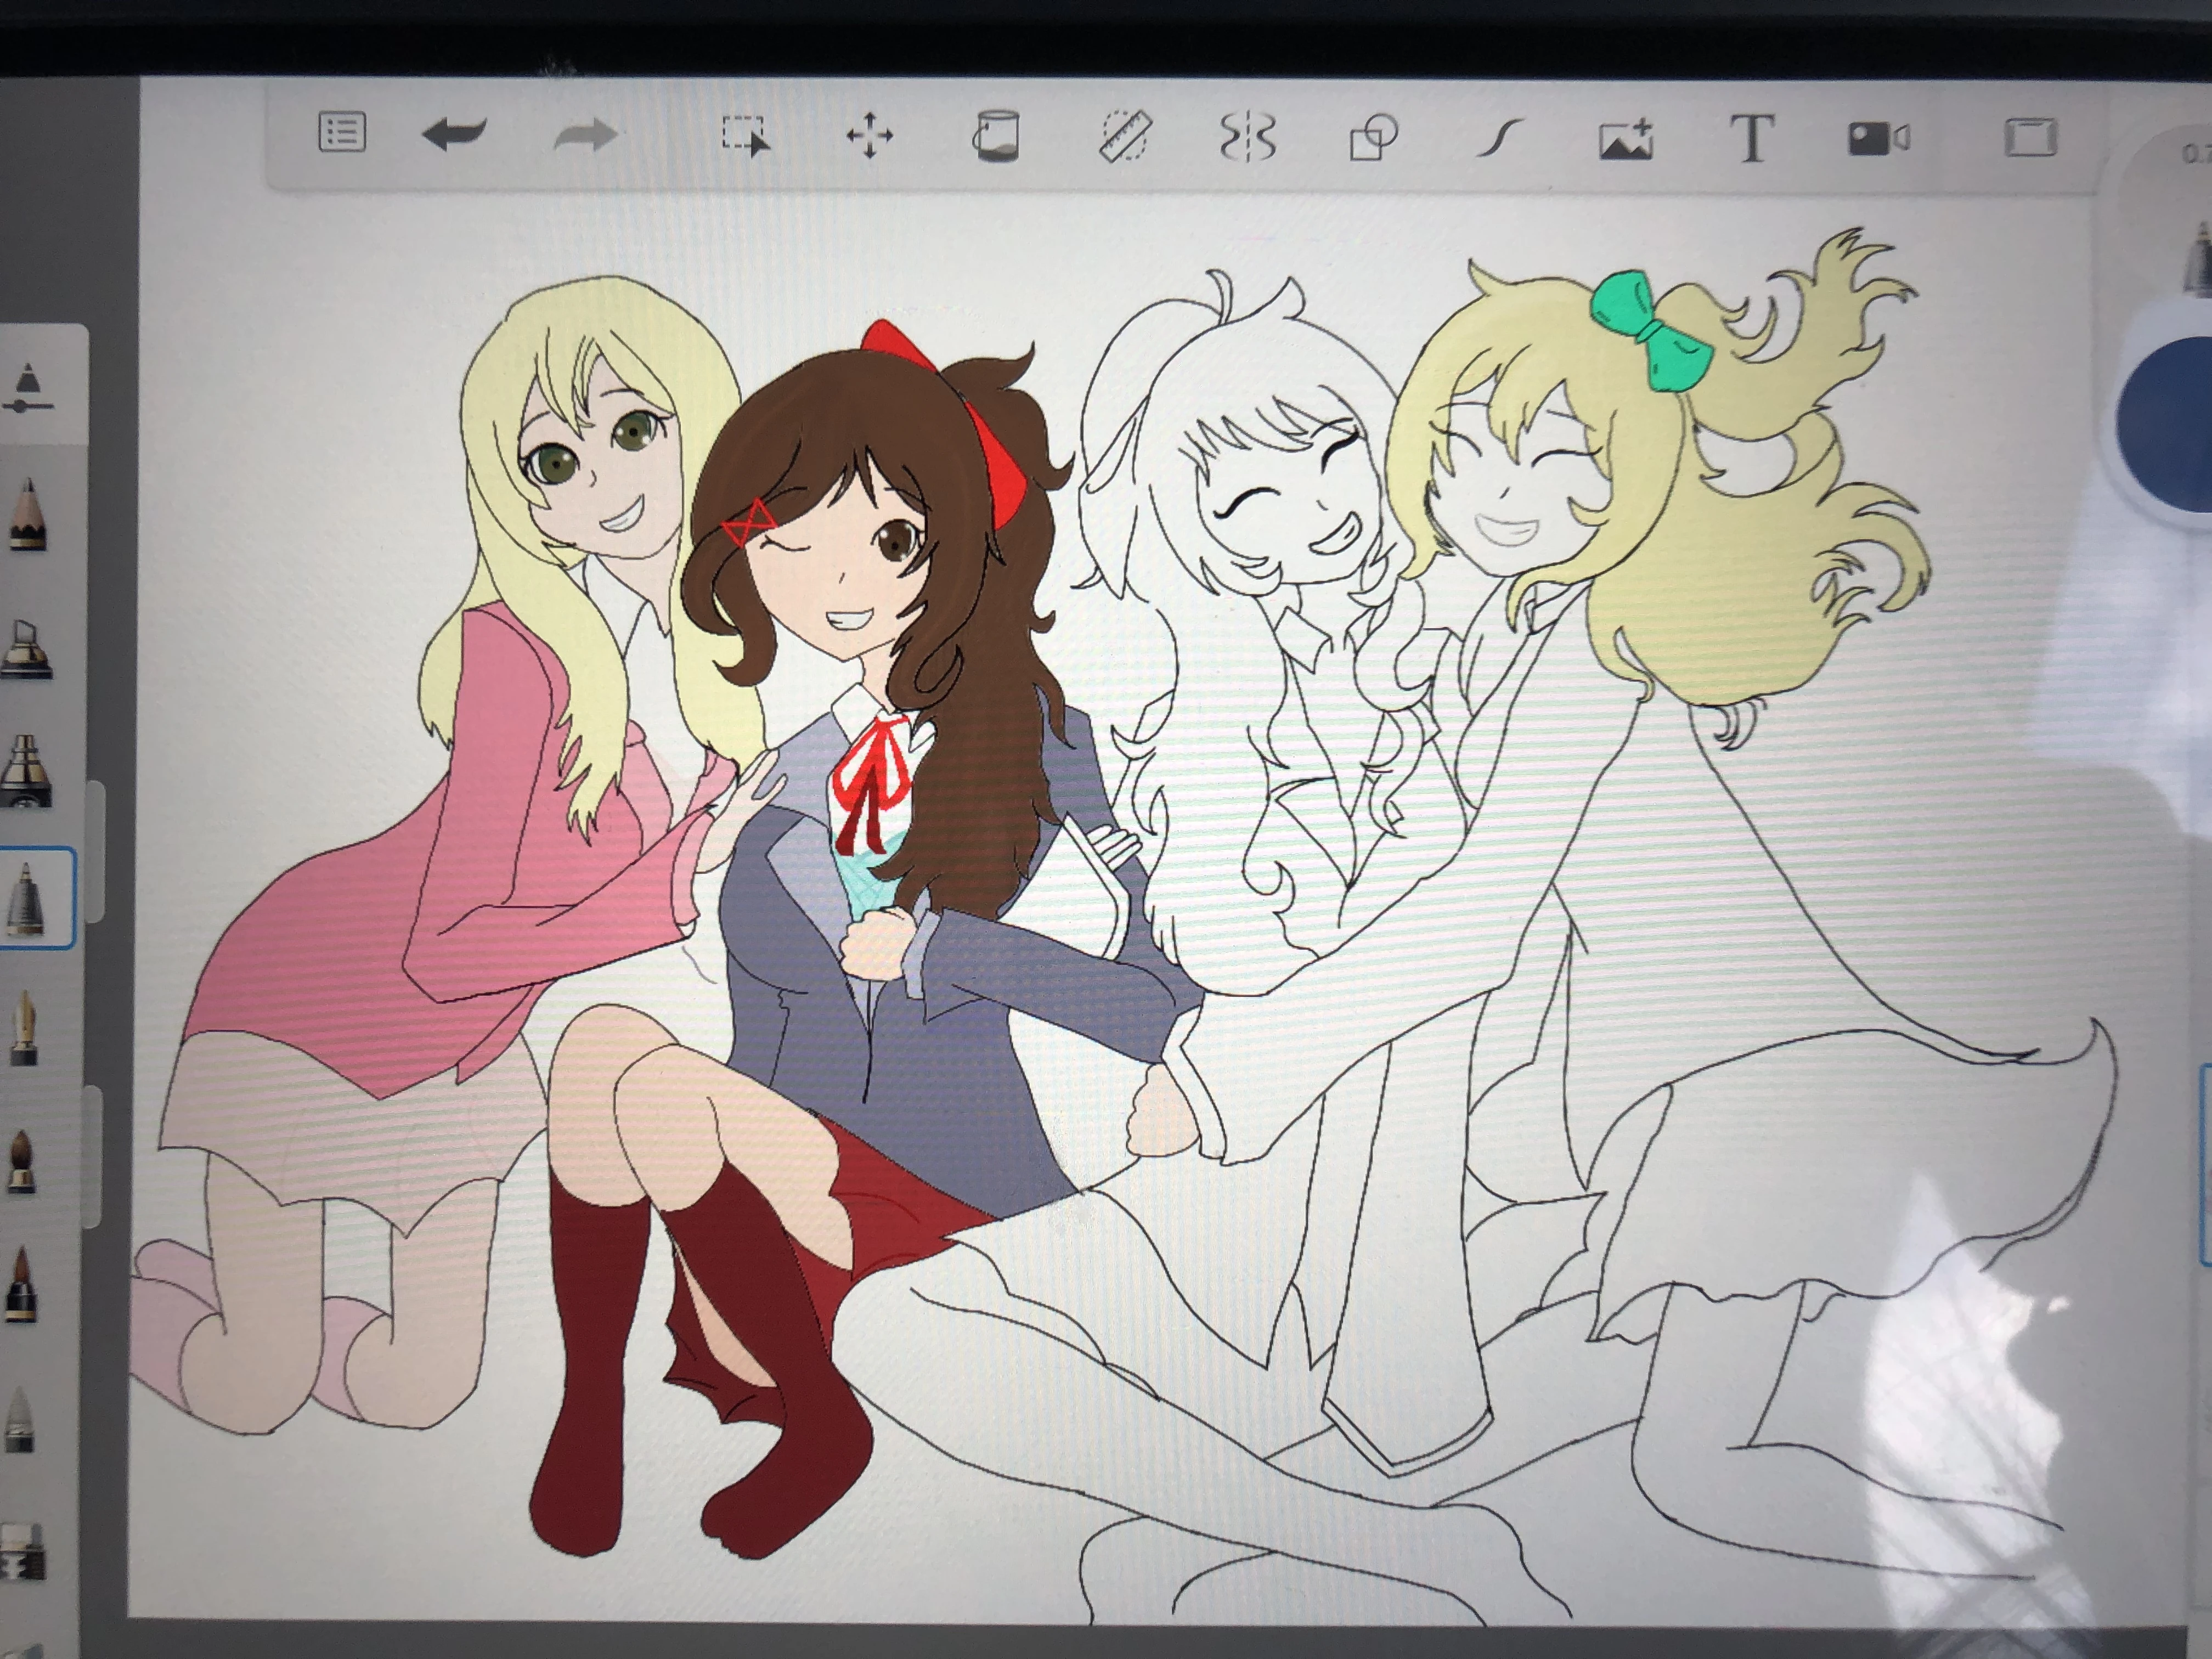Select the Pencil brush in palette
2212x1659 pixels.
[28, 515]
